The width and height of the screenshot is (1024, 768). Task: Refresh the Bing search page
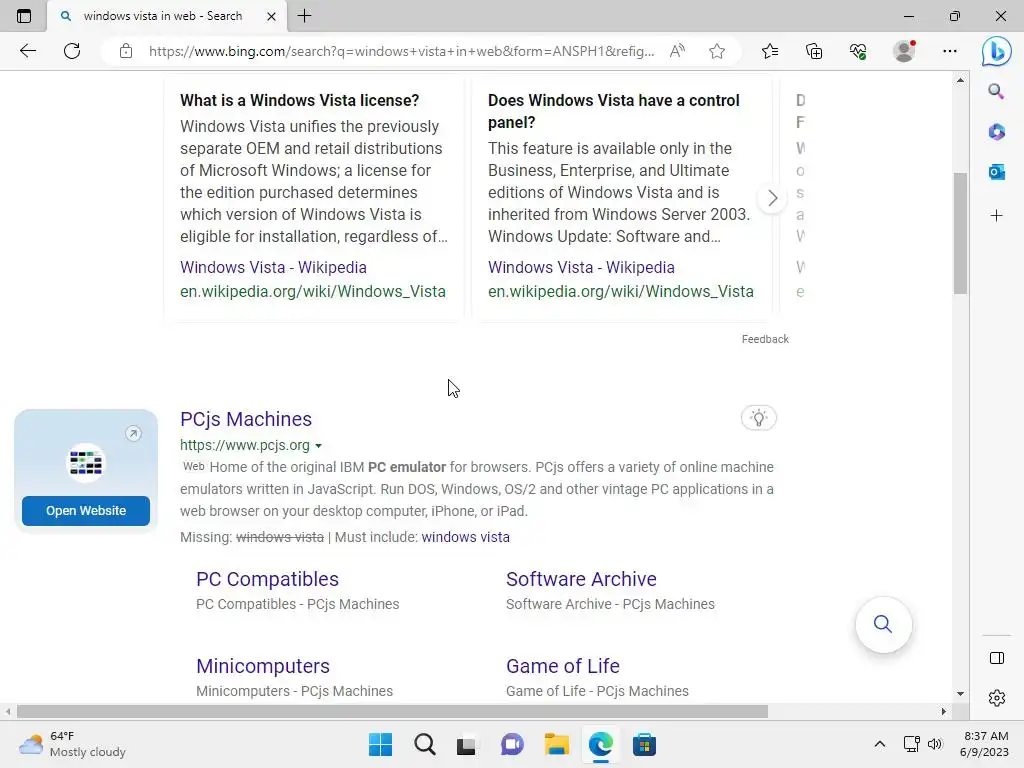tap(72, 51)
